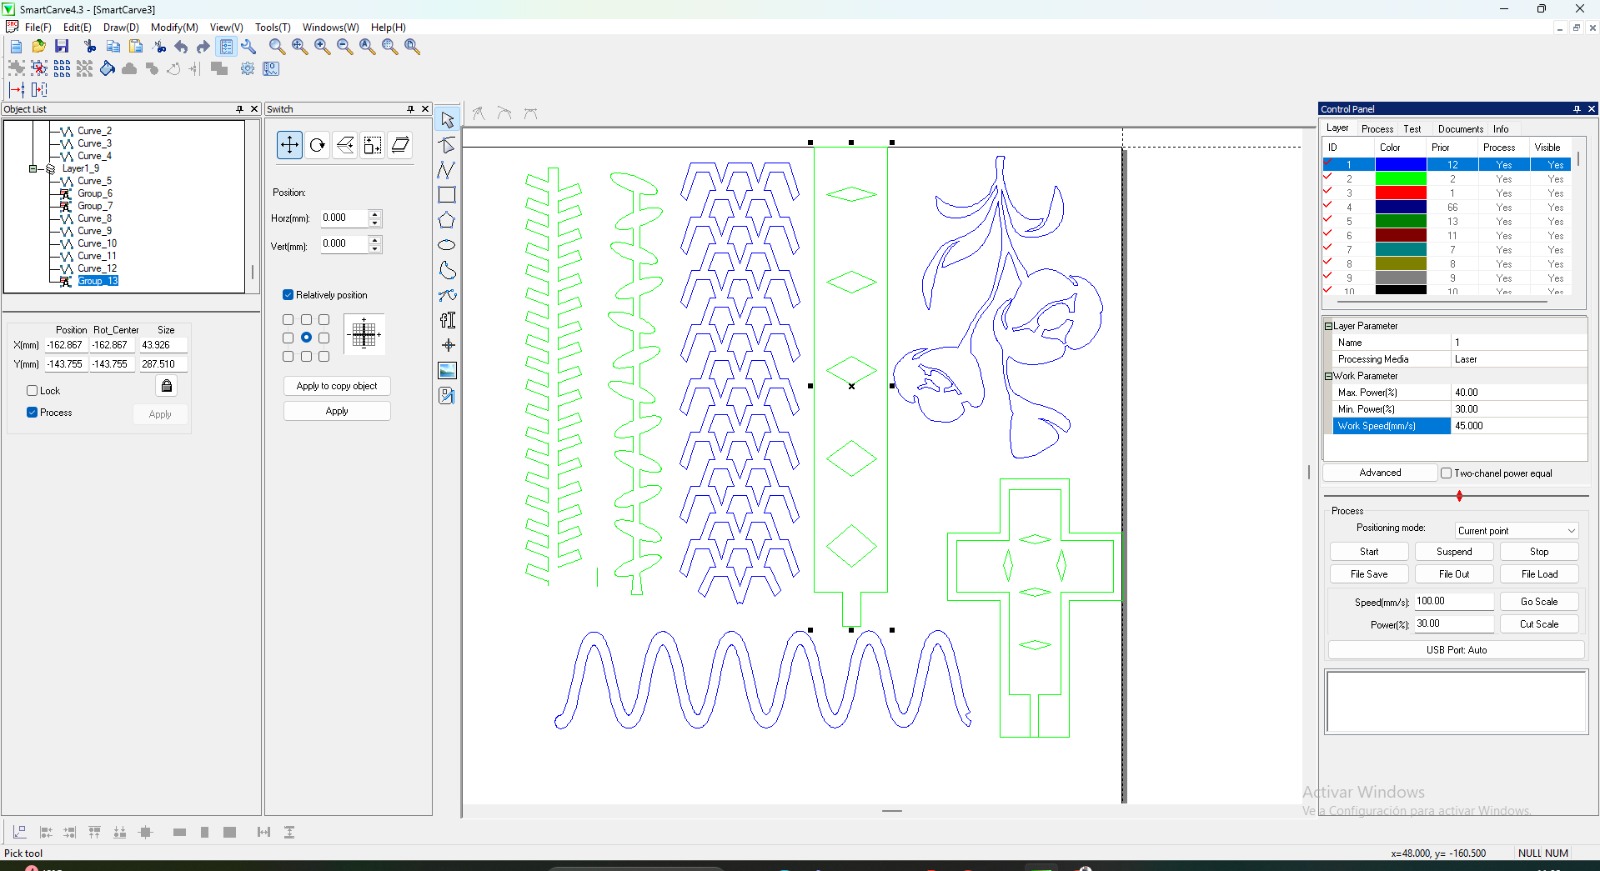Activate the text tool
This screenshot has height=871, width=1600.
pyautogui.click(x=447, y=320)
